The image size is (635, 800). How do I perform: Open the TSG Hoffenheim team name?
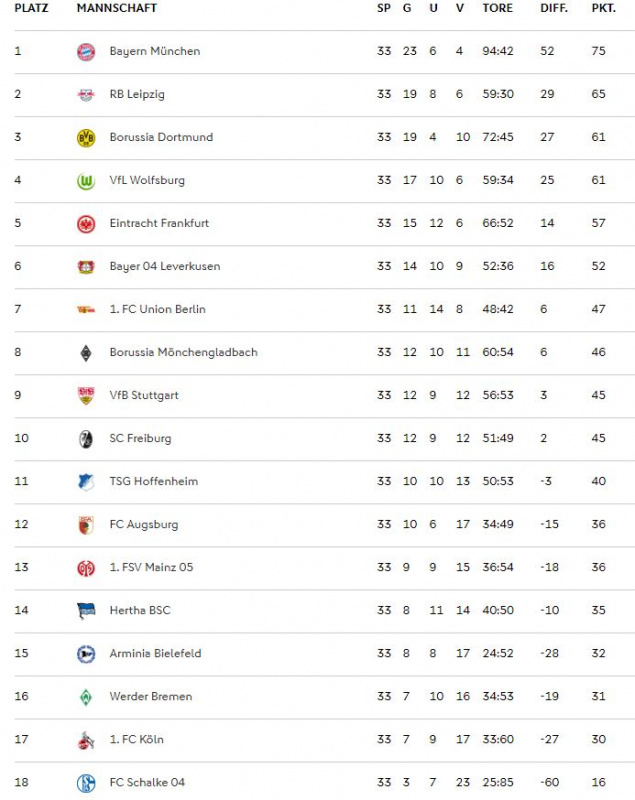(x=154, y=481)
